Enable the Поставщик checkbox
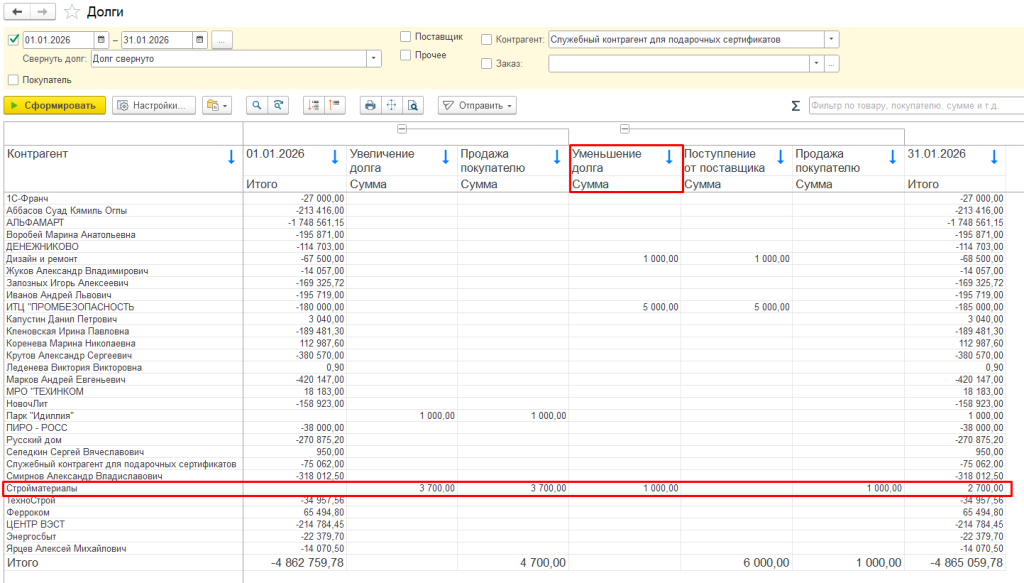 pos(406,37)
